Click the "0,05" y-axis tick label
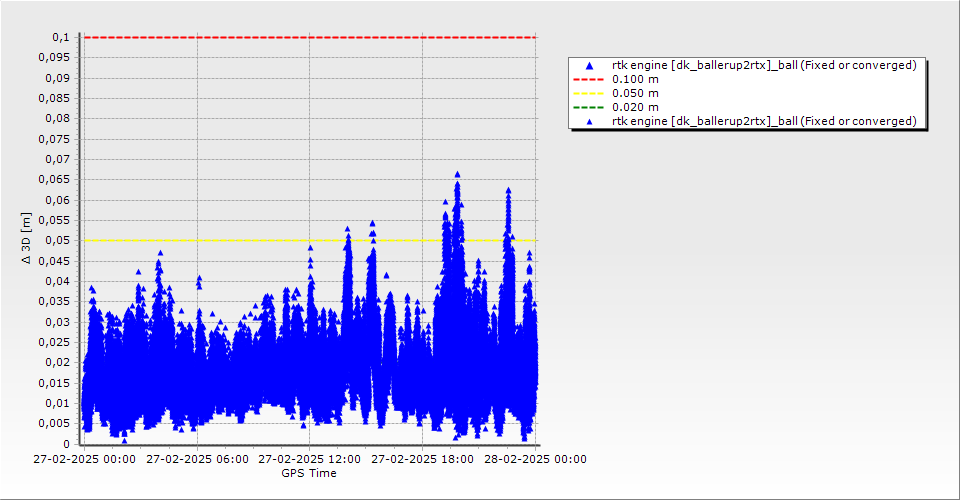Image resolution: width=960 pixels, height=500 pixels. pyautogui.click(x=58, y=241)
